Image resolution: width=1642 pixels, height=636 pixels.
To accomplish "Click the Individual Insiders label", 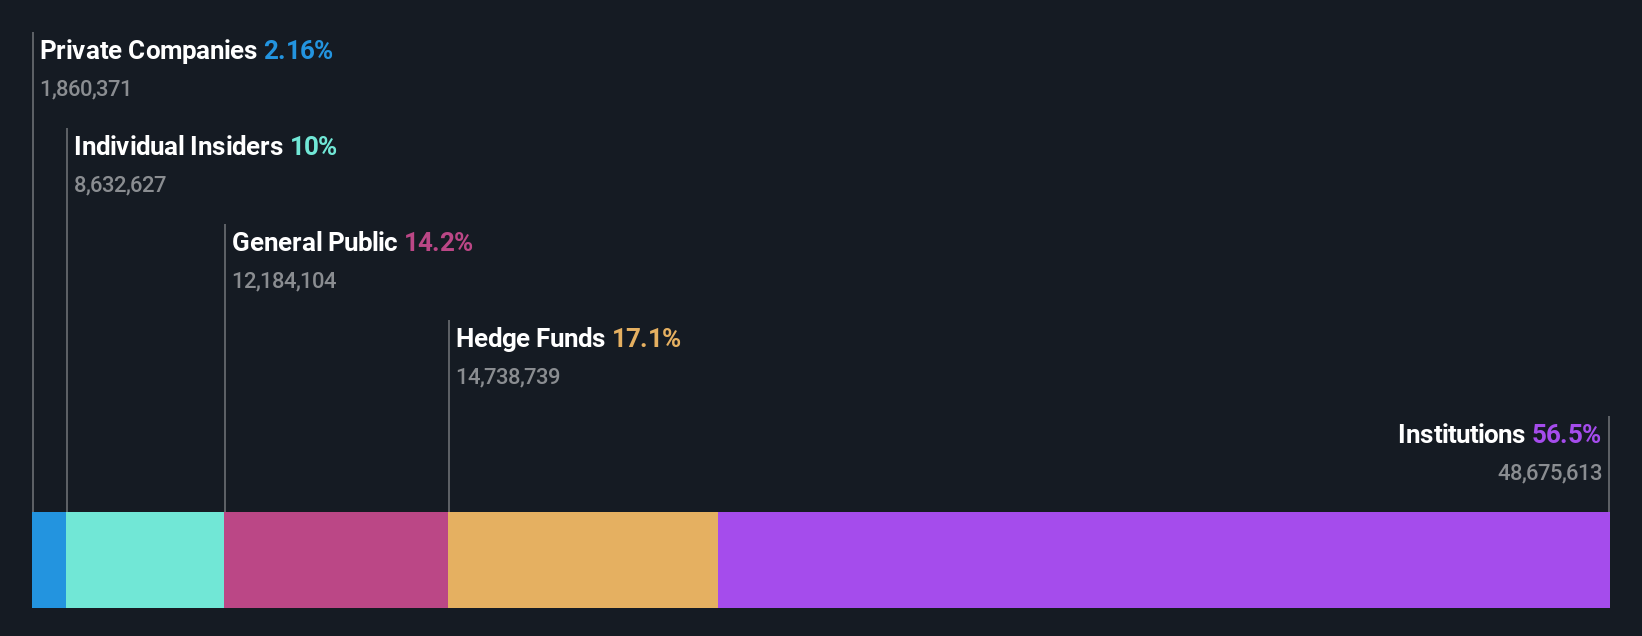I will coord(178,146).
